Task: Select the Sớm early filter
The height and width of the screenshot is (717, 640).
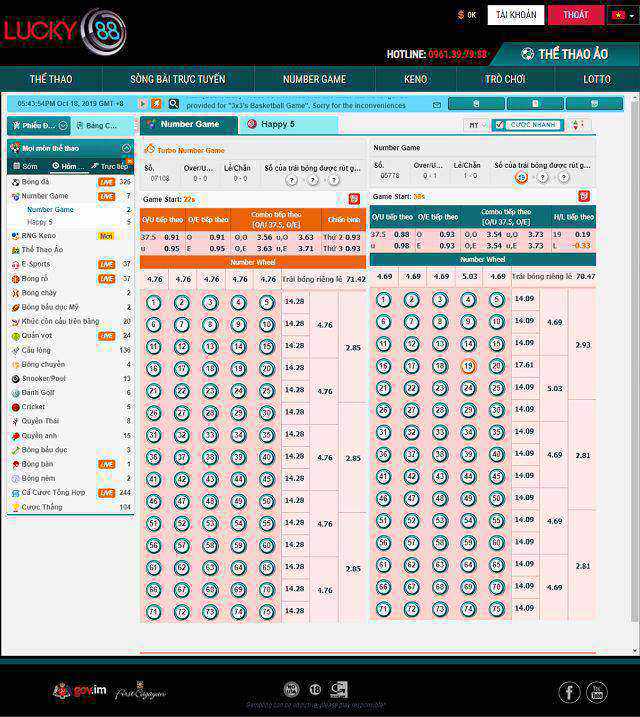Action: click(26, 166)
